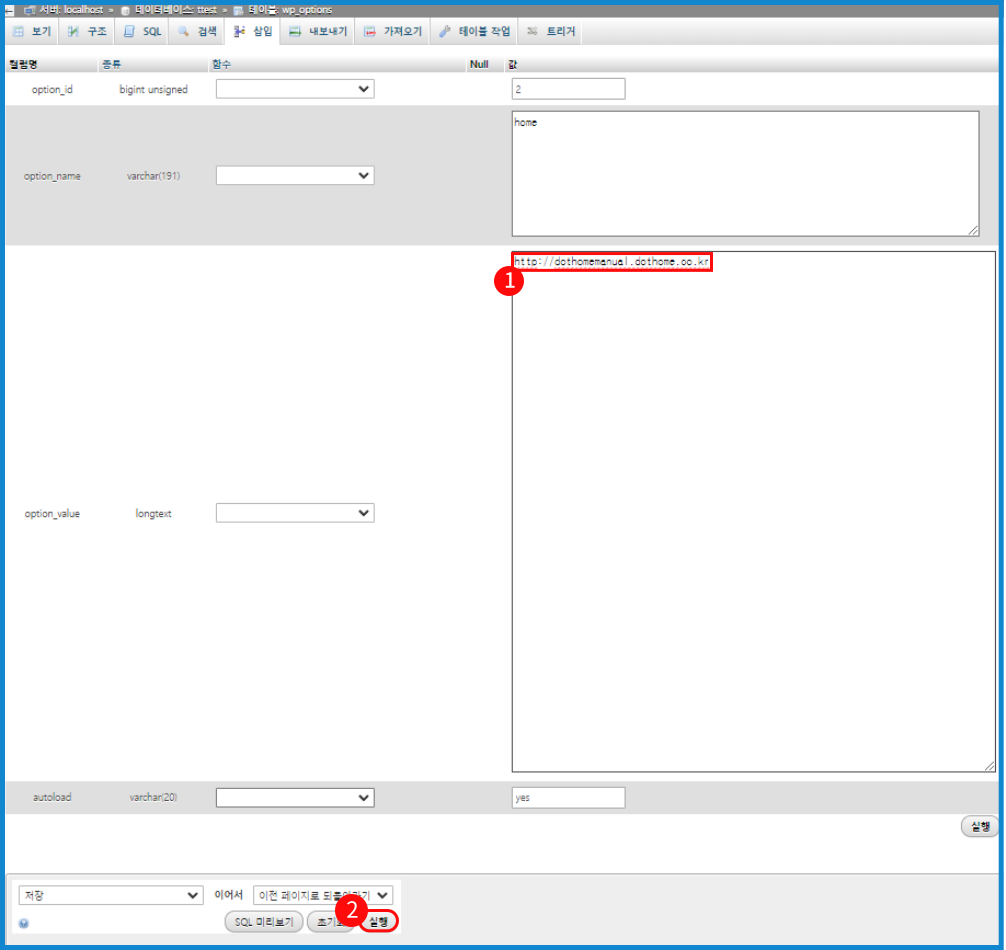
Task: Click the option_id value field showing 2
Action: [568, 88]
